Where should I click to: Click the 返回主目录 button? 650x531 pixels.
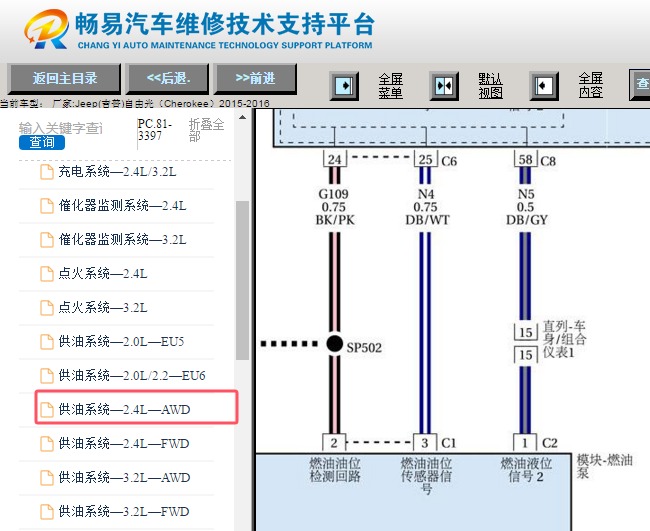64,79
